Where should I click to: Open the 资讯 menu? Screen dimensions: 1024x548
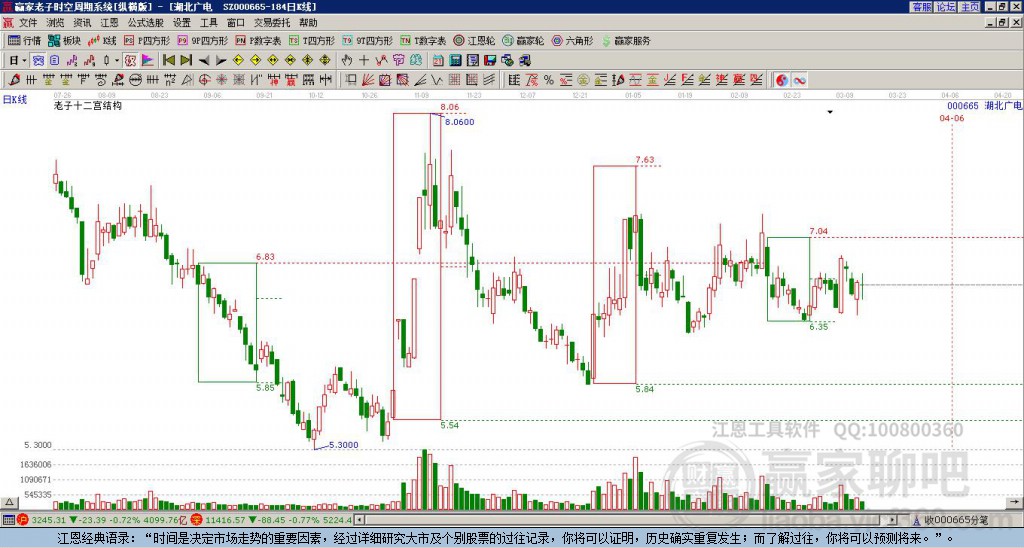82,23
